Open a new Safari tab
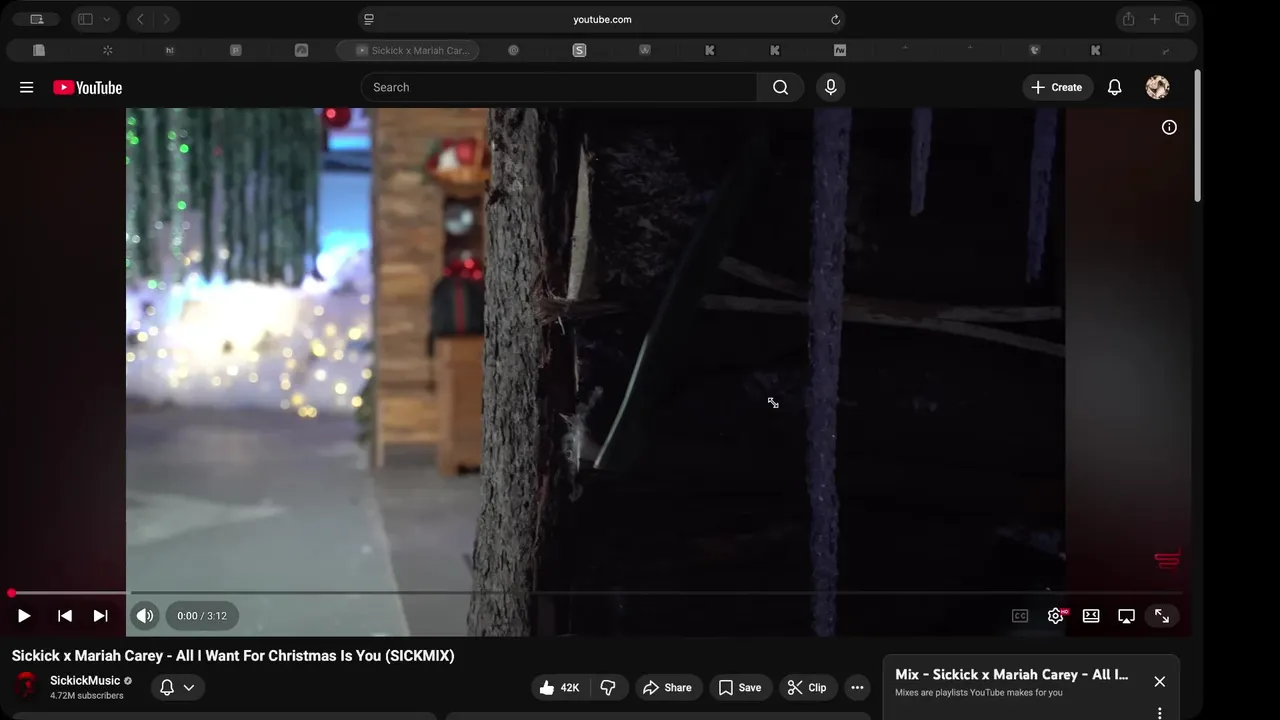The width and height of the screenshot is (1280, 720). pyautogui.click(x=1154, y=19)
